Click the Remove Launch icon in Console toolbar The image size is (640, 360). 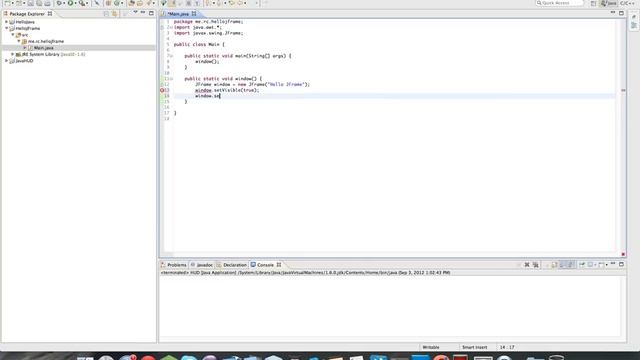(x=527, y=265)
